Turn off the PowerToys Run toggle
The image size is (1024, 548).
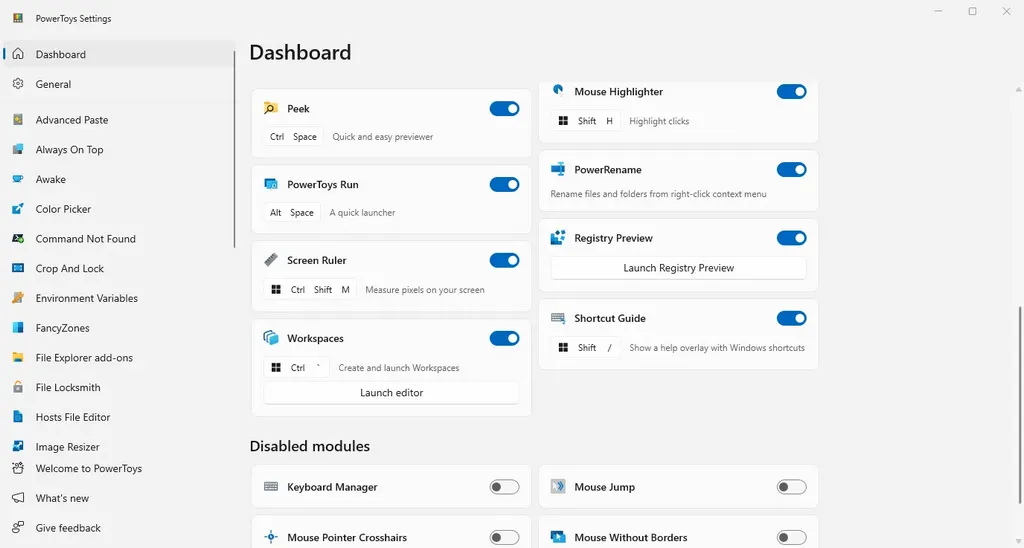[504, 184]
